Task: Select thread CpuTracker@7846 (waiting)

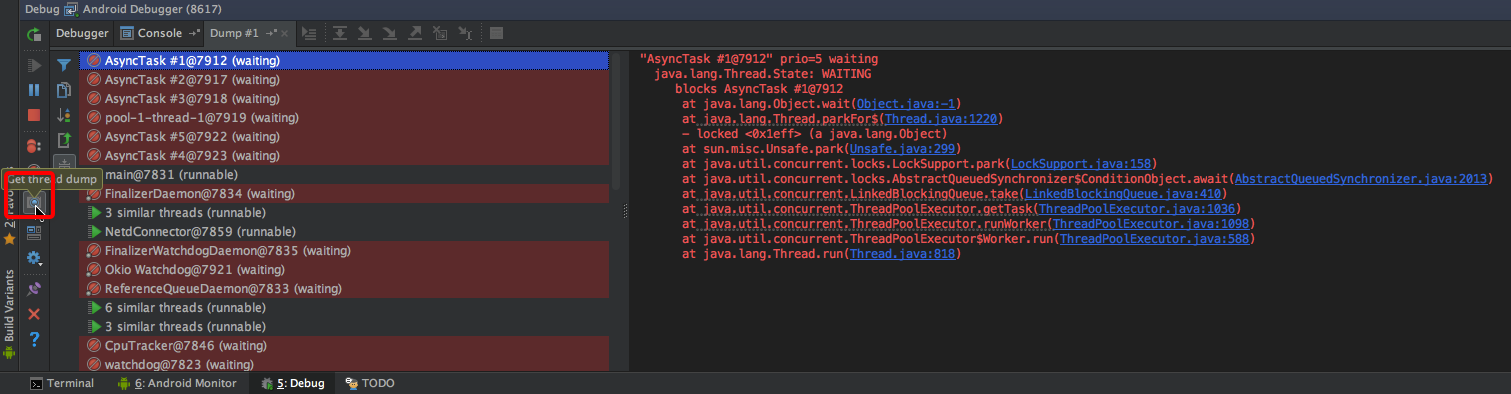Action: (x=344, y=346)
